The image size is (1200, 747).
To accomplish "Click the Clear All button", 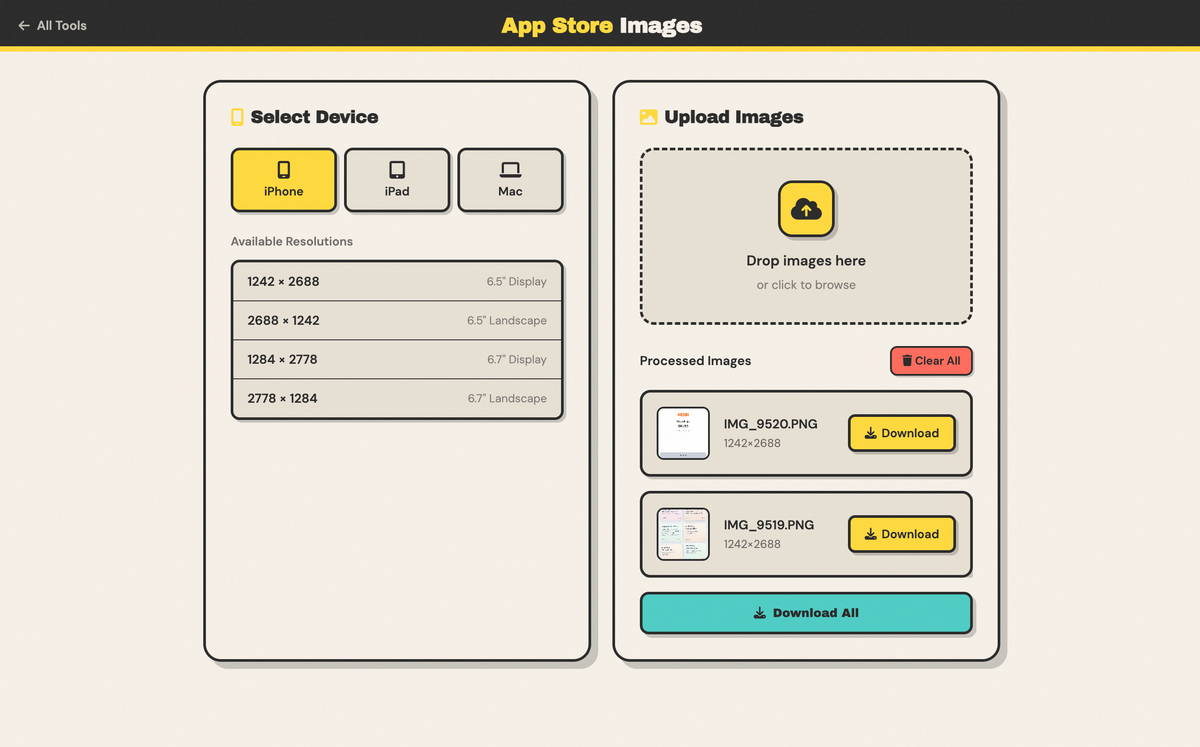I will pos(931,361).
